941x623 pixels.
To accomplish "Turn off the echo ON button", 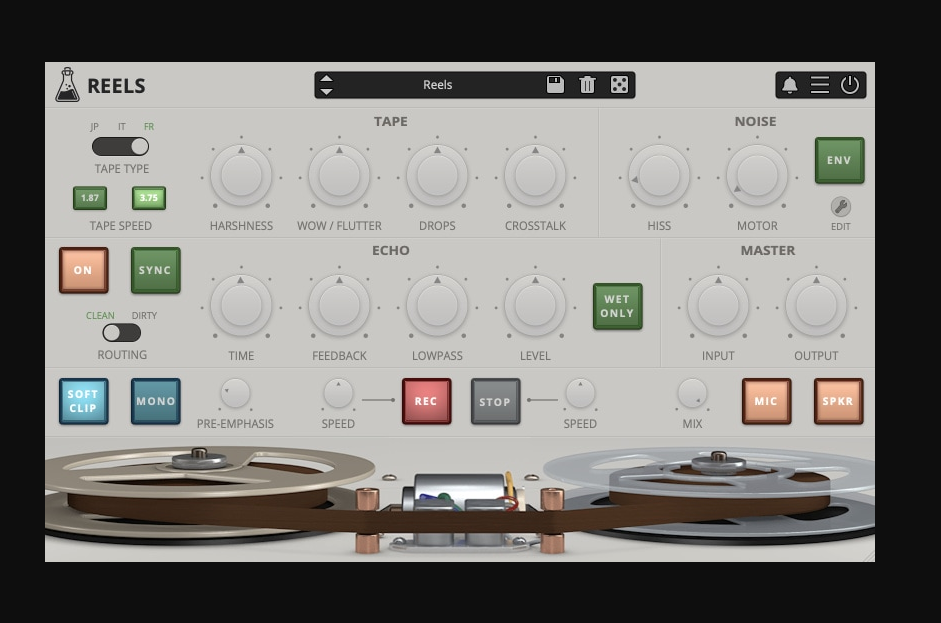I will tap(83, 270).
